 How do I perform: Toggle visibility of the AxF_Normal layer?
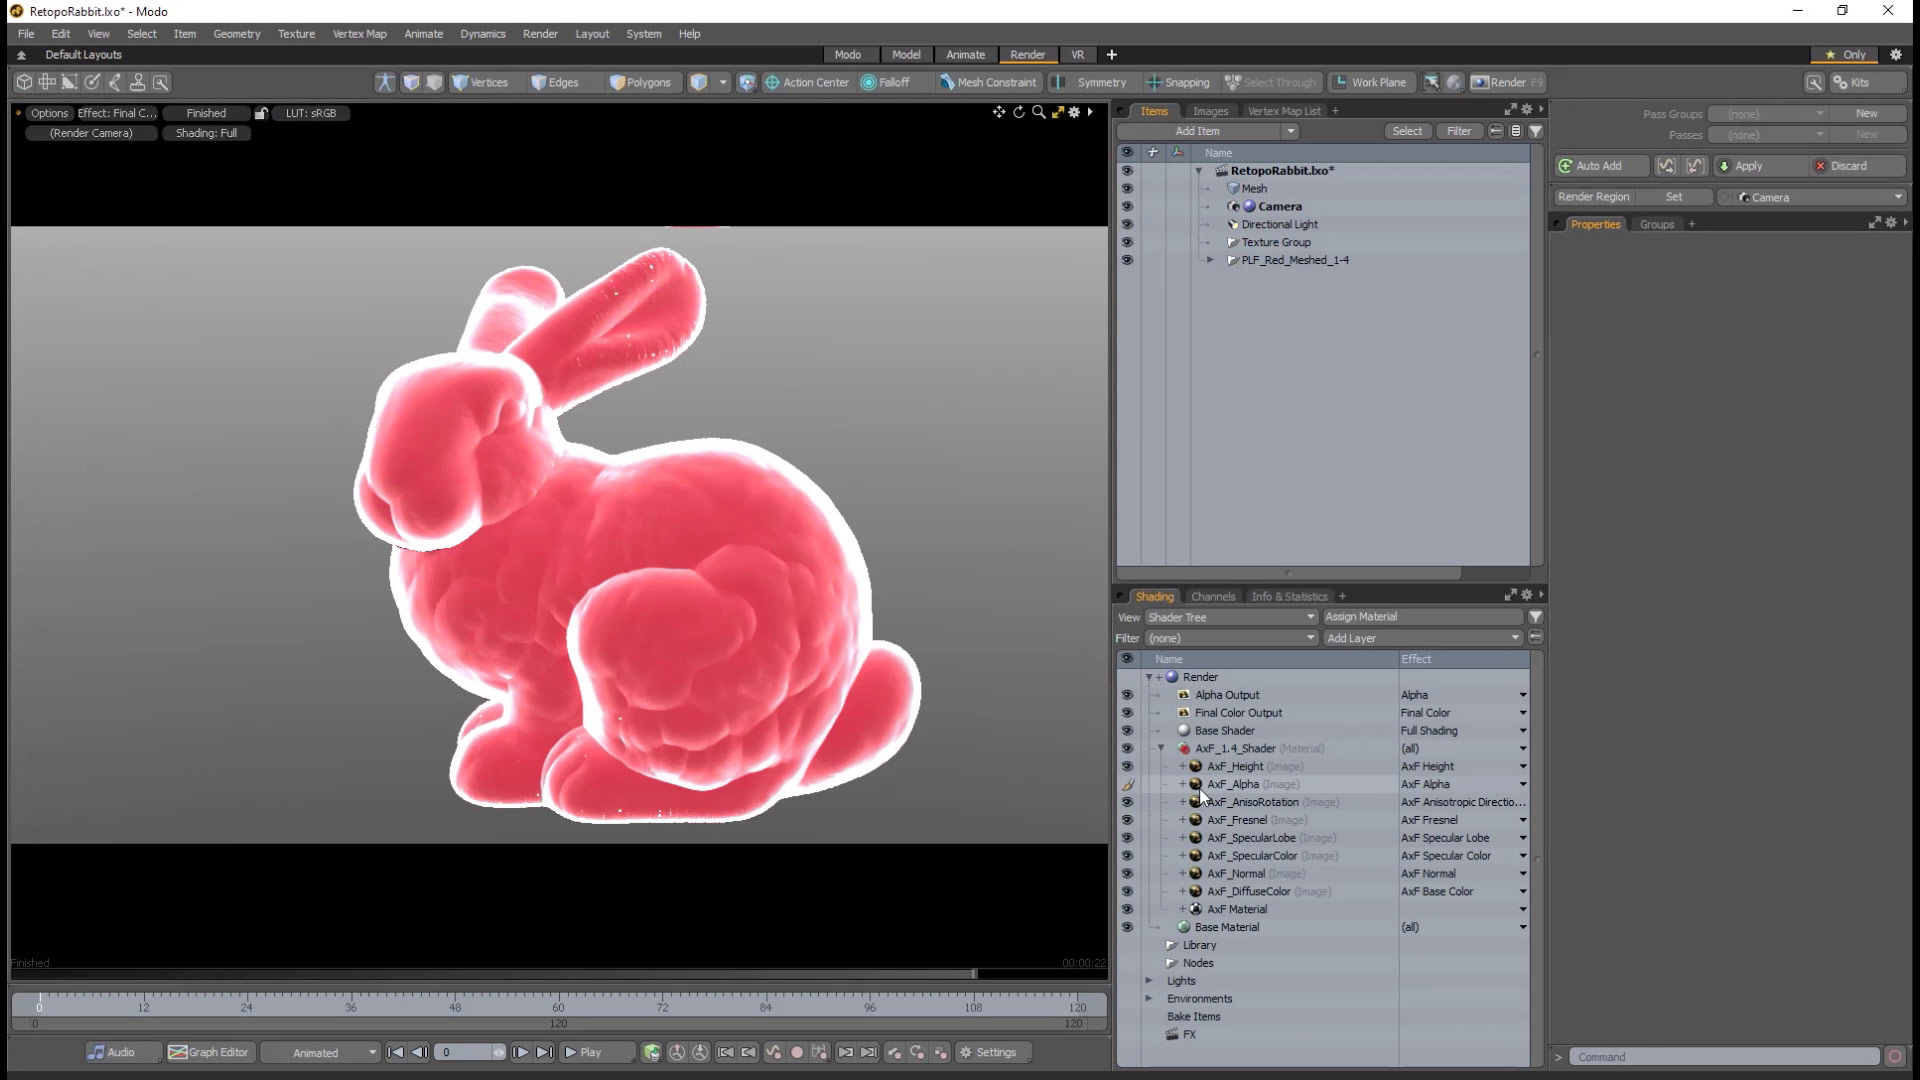coord(1127,874)
